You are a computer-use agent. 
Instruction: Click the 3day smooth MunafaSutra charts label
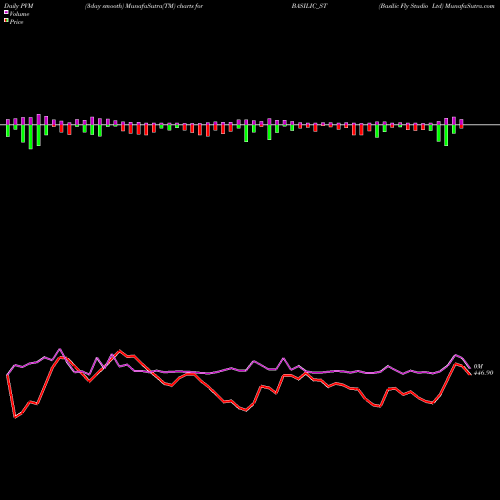coord(144,6)
